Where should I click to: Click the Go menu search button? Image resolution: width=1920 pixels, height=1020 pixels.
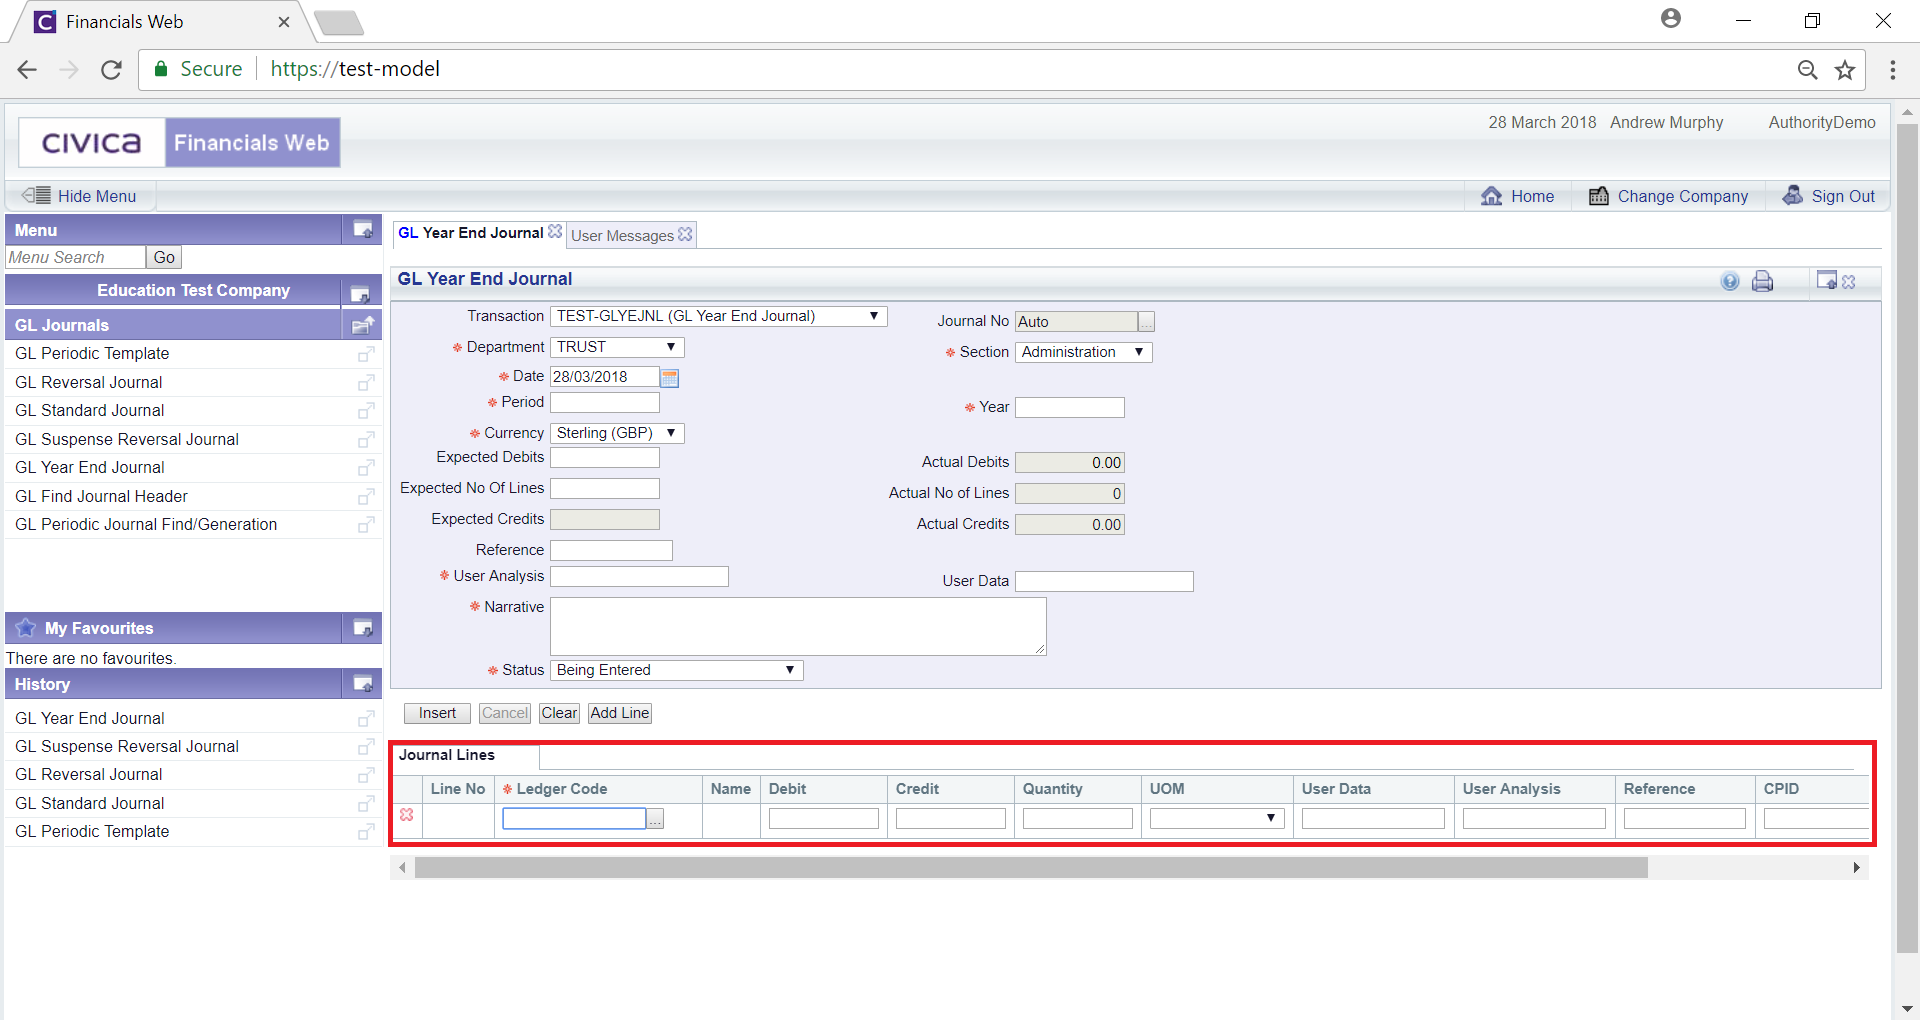164,257
